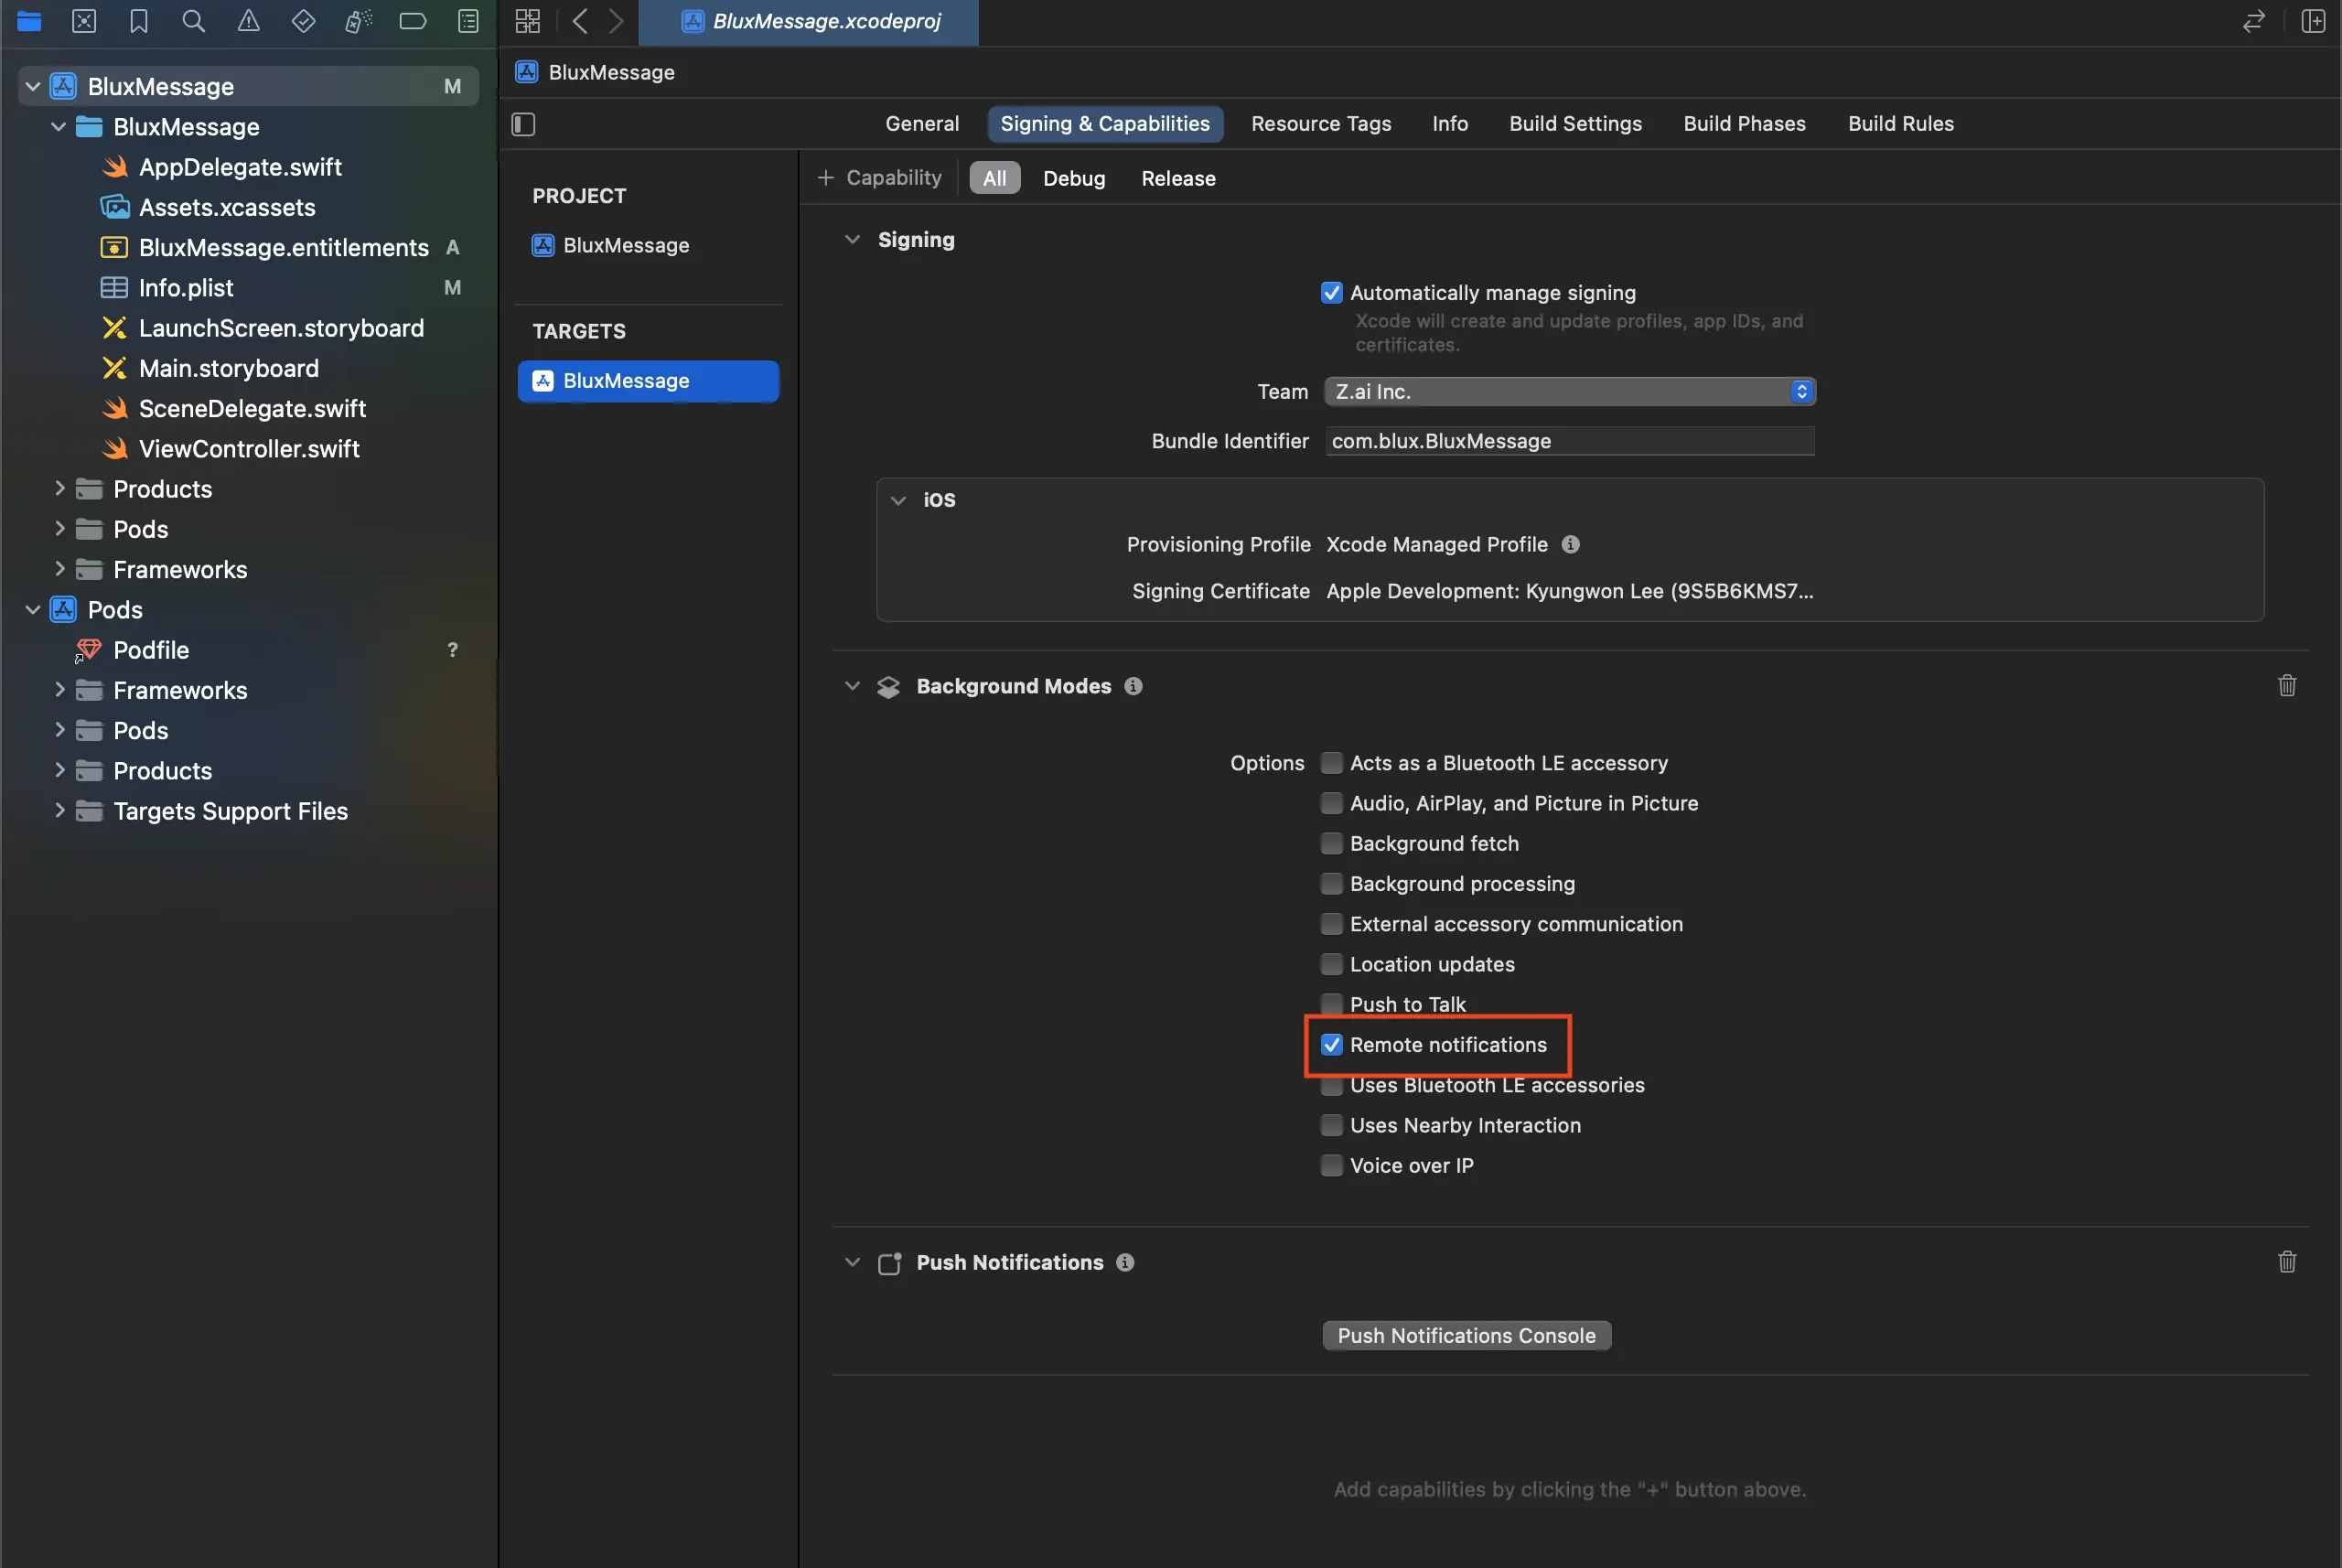The width and height of the screenshot is (2342, 1568).
Task: Open the Source Control navigator icon
Action: pyautogui.click(x=84, y=21)
